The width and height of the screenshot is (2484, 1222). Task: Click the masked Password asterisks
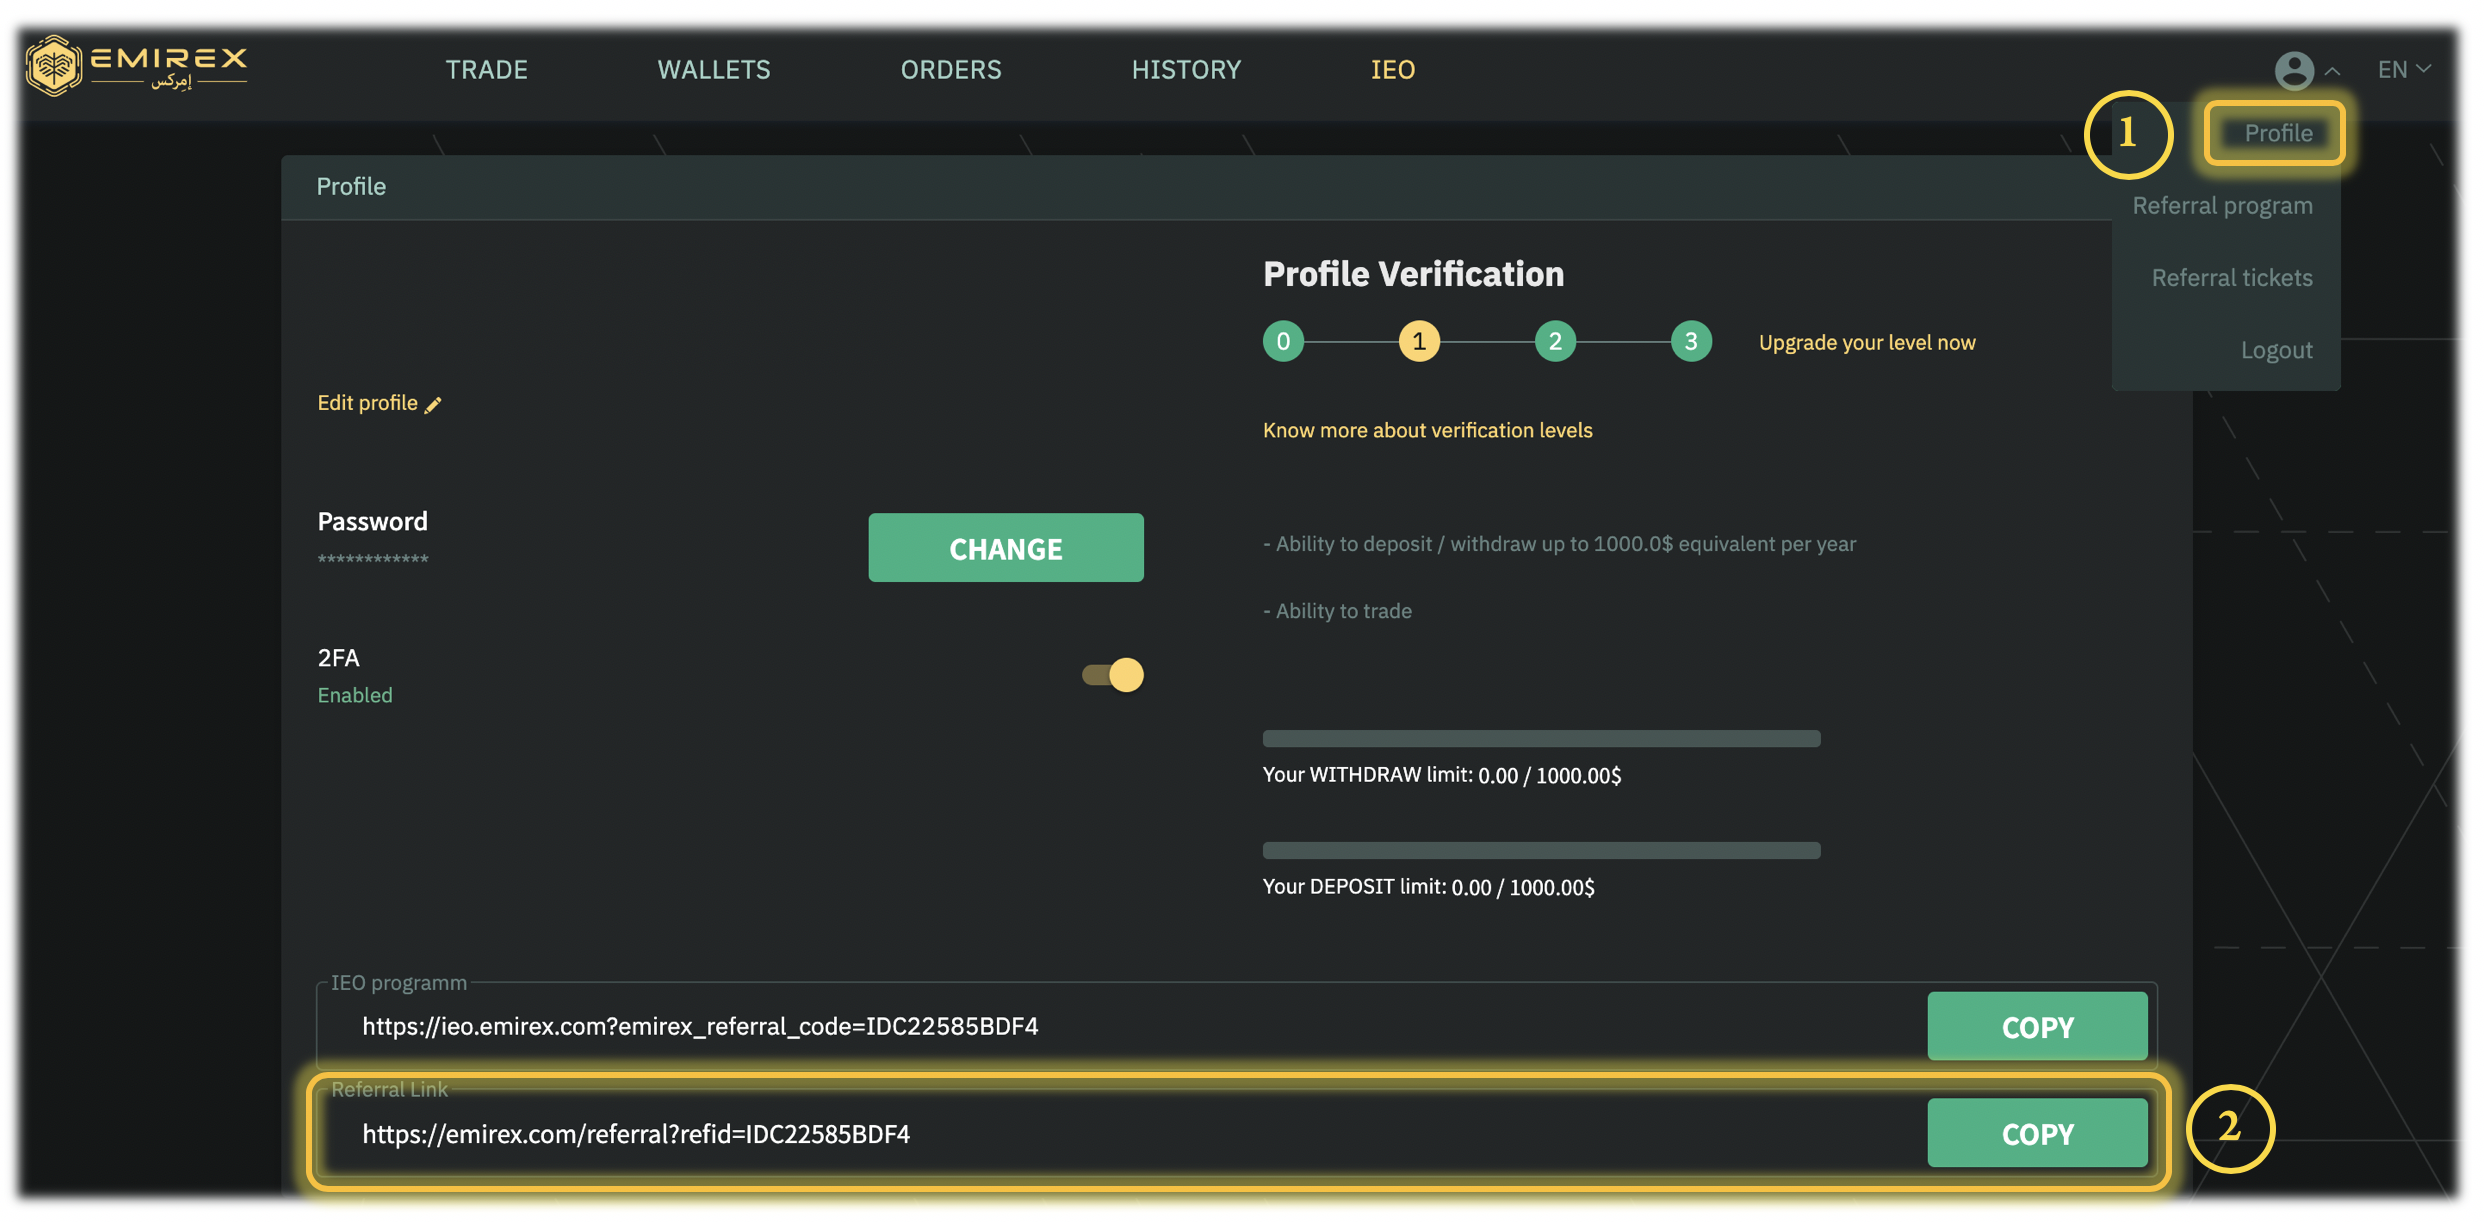[x=373, y=560]
